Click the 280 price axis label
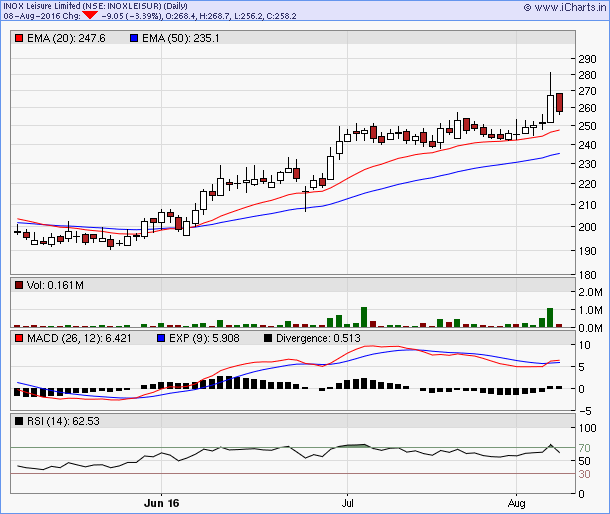Image resolution: width=610 pixels, height=514 pixels. pyautogui.click(x=587, y=75)
